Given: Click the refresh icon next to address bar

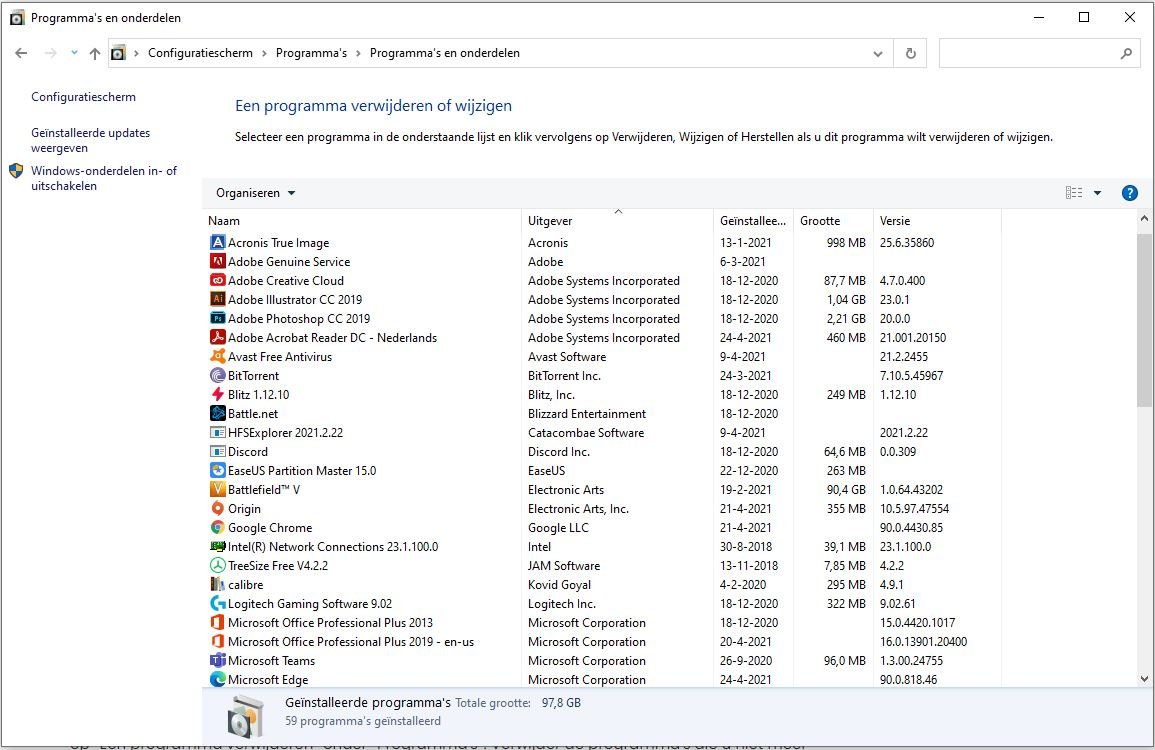Looking at the screenshot, I should pos(910,53).
